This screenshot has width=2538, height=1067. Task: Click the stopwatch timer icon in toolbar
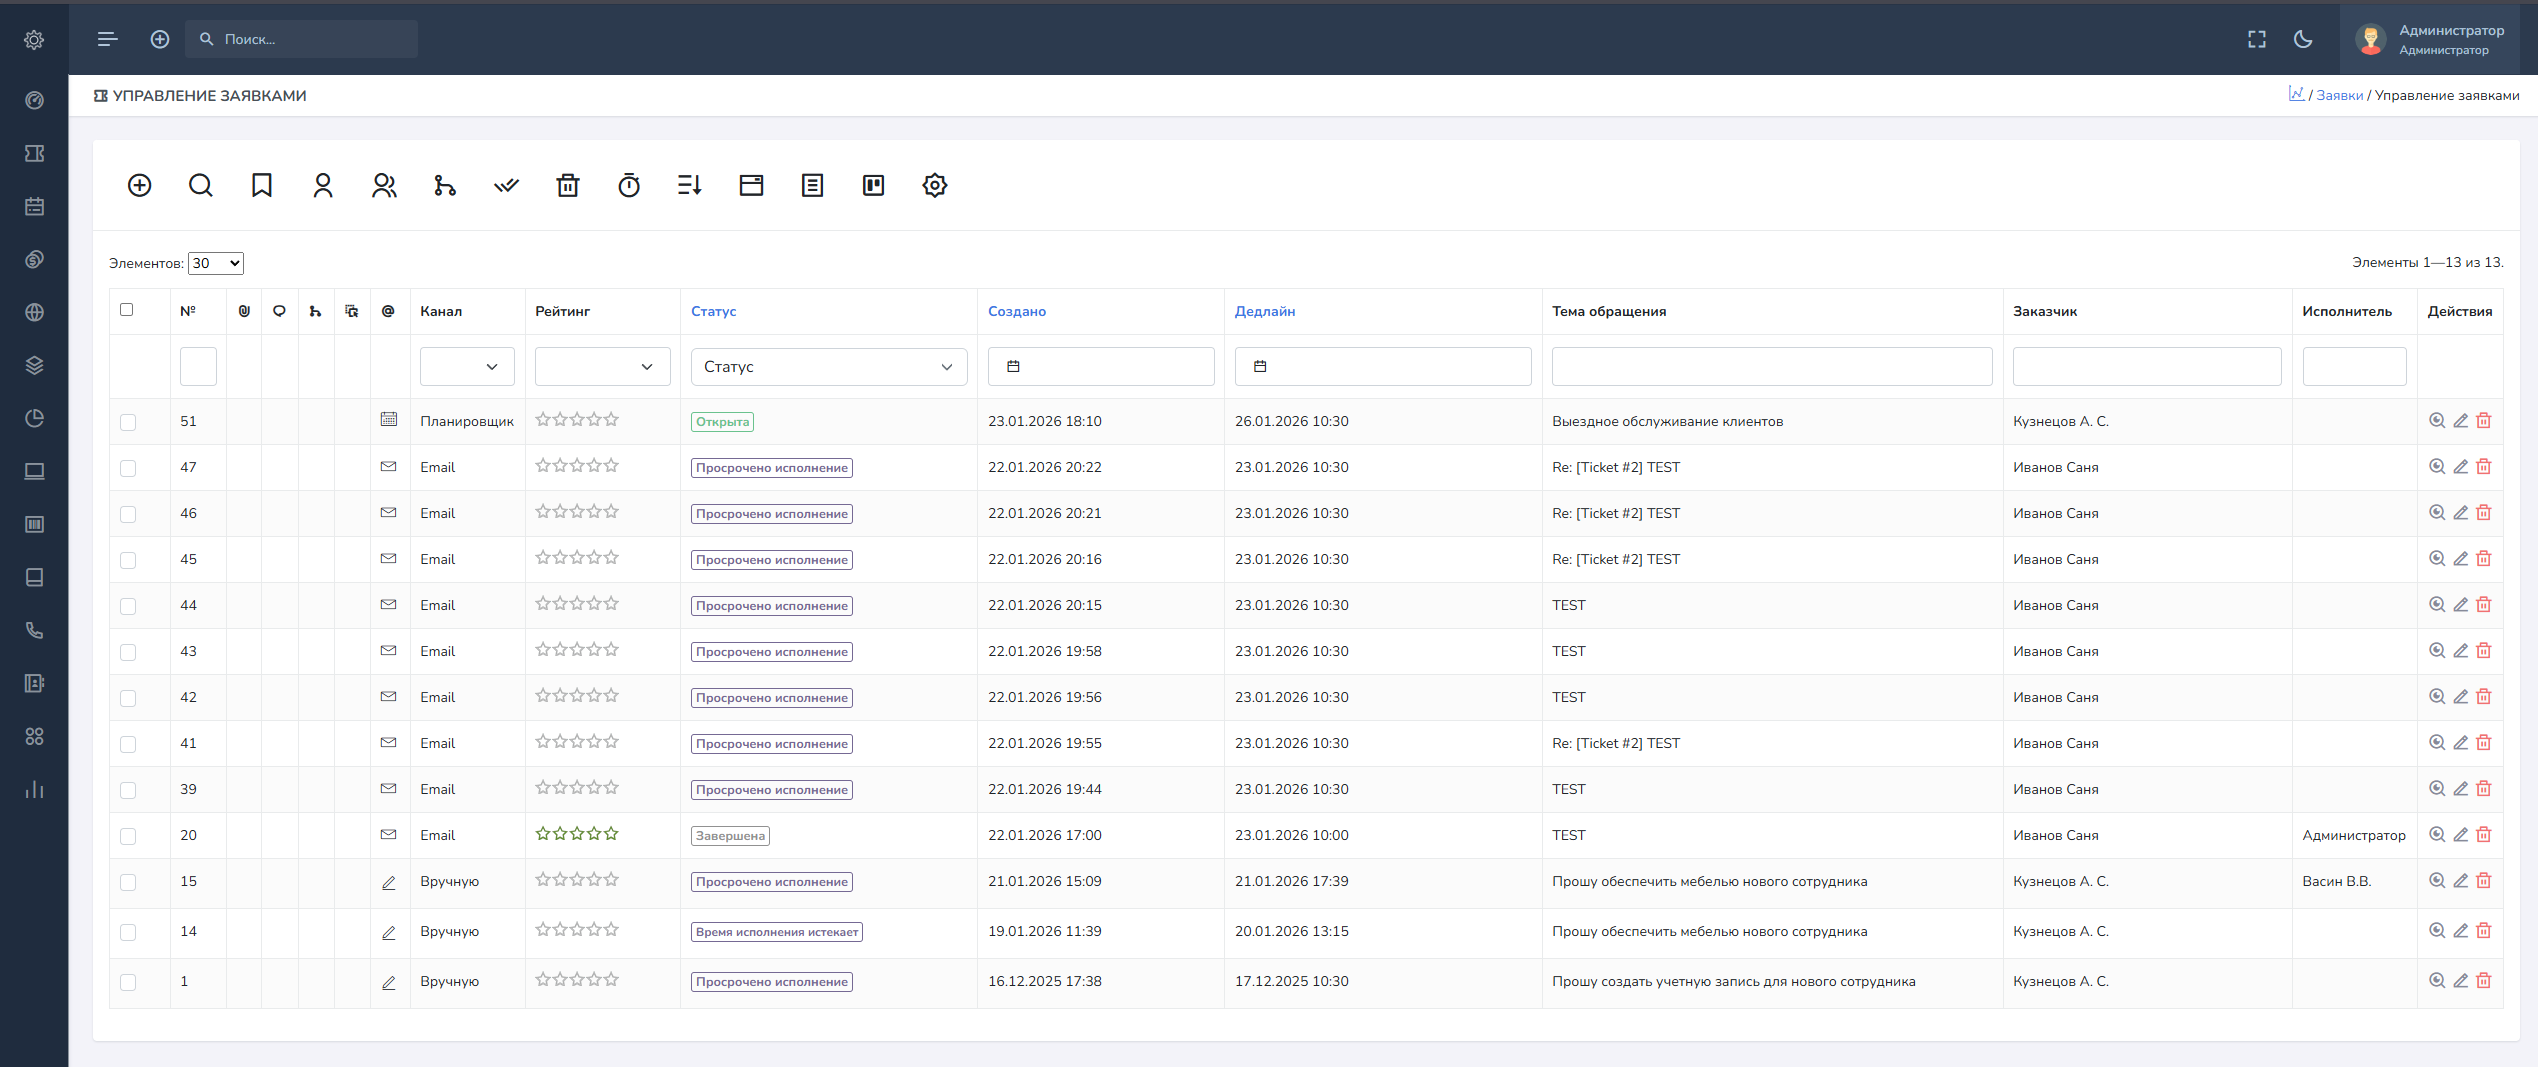629,185
